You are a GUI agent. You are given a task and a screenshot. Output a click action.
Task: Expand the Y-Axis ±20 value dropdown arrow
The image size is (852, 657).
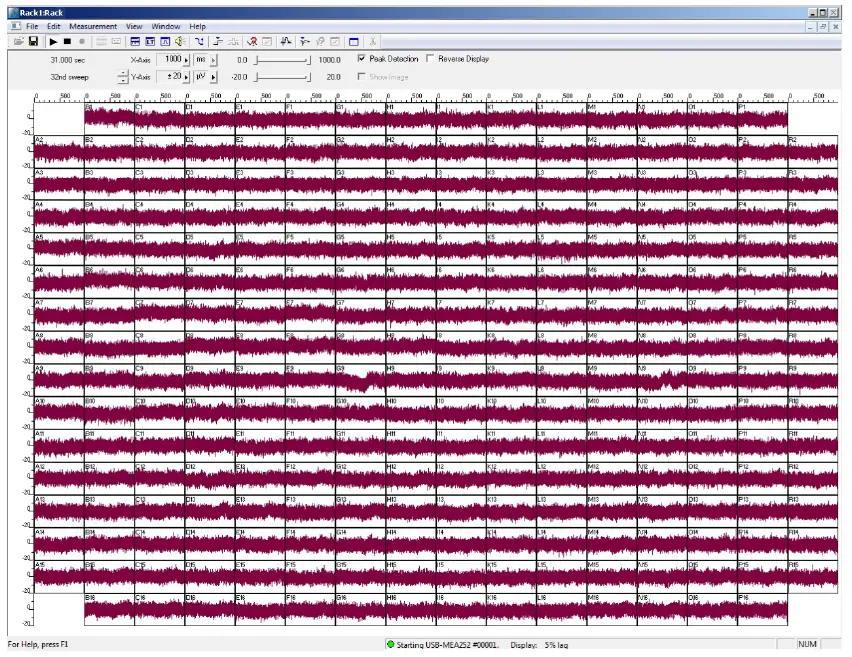186,77
